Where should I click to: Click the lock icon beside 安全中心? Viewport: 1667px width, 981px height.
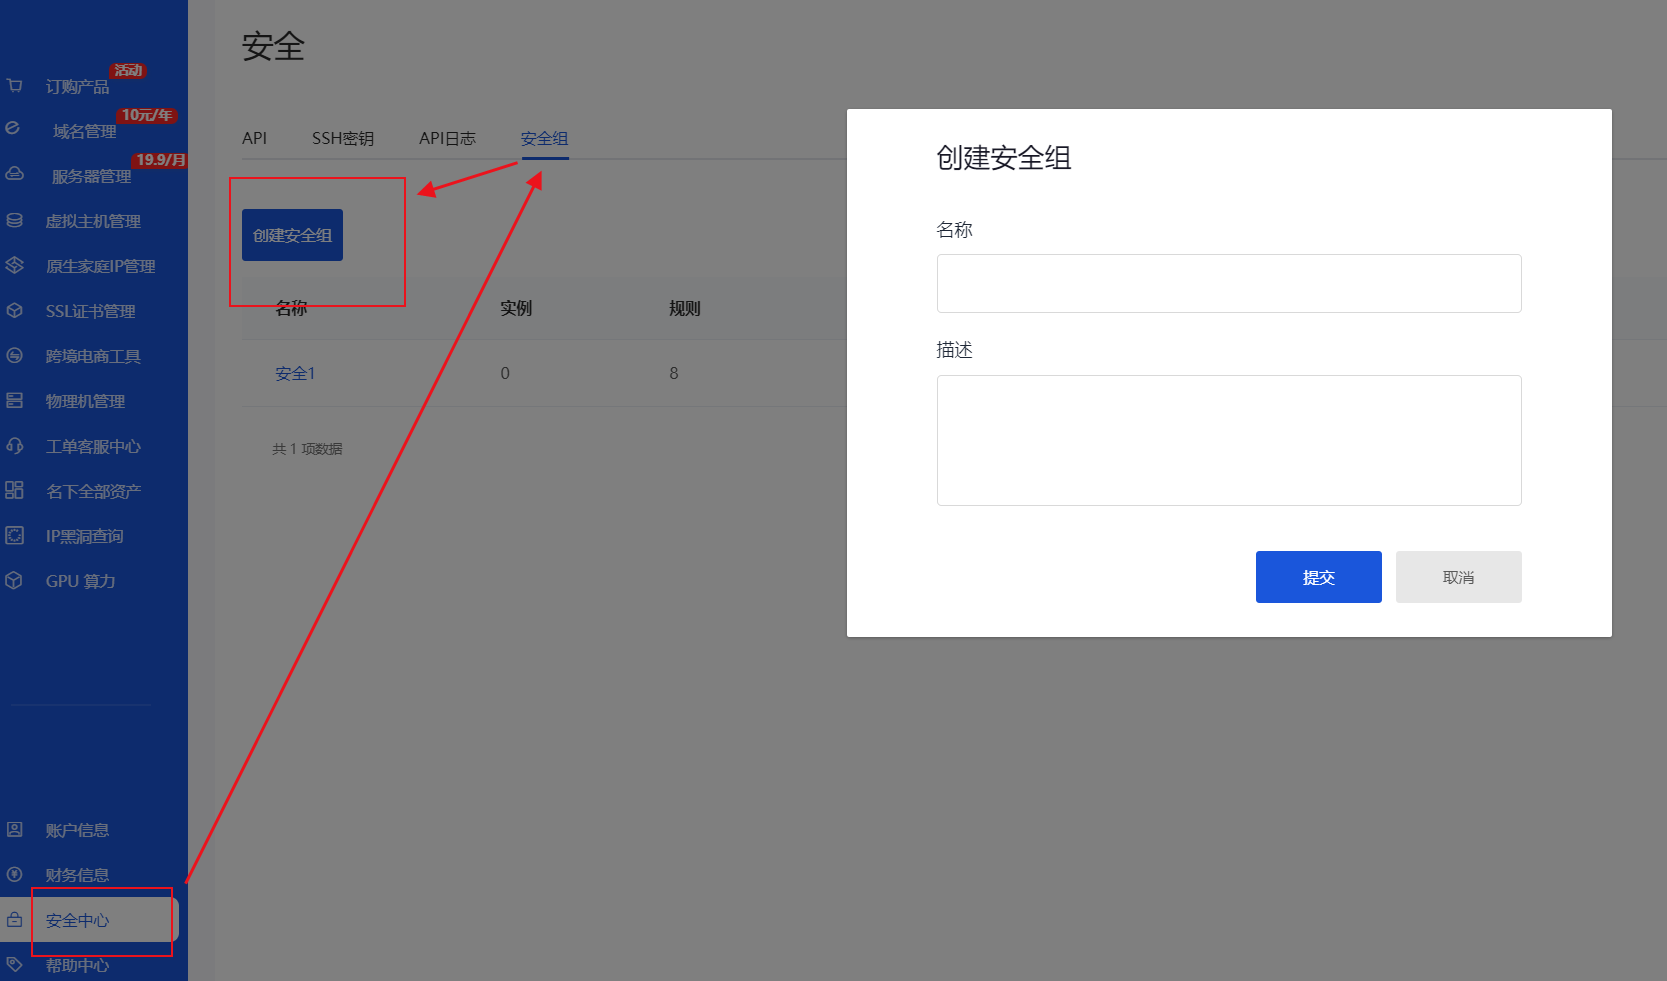[14, 919]
